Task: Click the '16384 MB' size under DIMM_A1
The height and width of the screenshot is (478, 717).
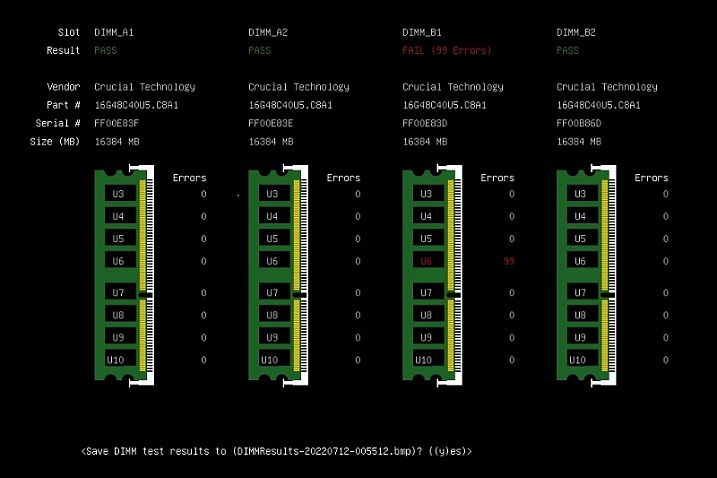Action: pos(117,142)
